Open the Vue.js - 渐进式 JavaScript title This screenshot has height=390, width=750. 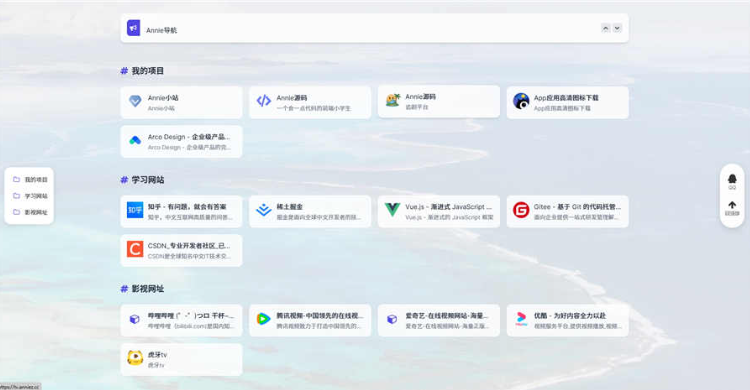tap(449, 207)
